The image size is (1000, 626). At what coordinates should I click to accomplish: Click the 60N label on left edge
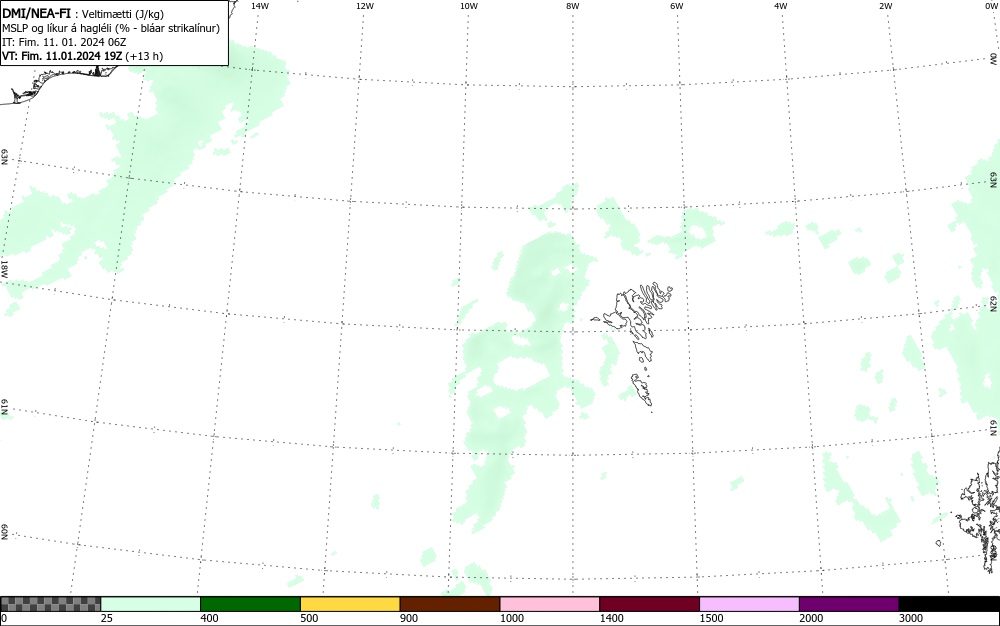coord(4,533)
